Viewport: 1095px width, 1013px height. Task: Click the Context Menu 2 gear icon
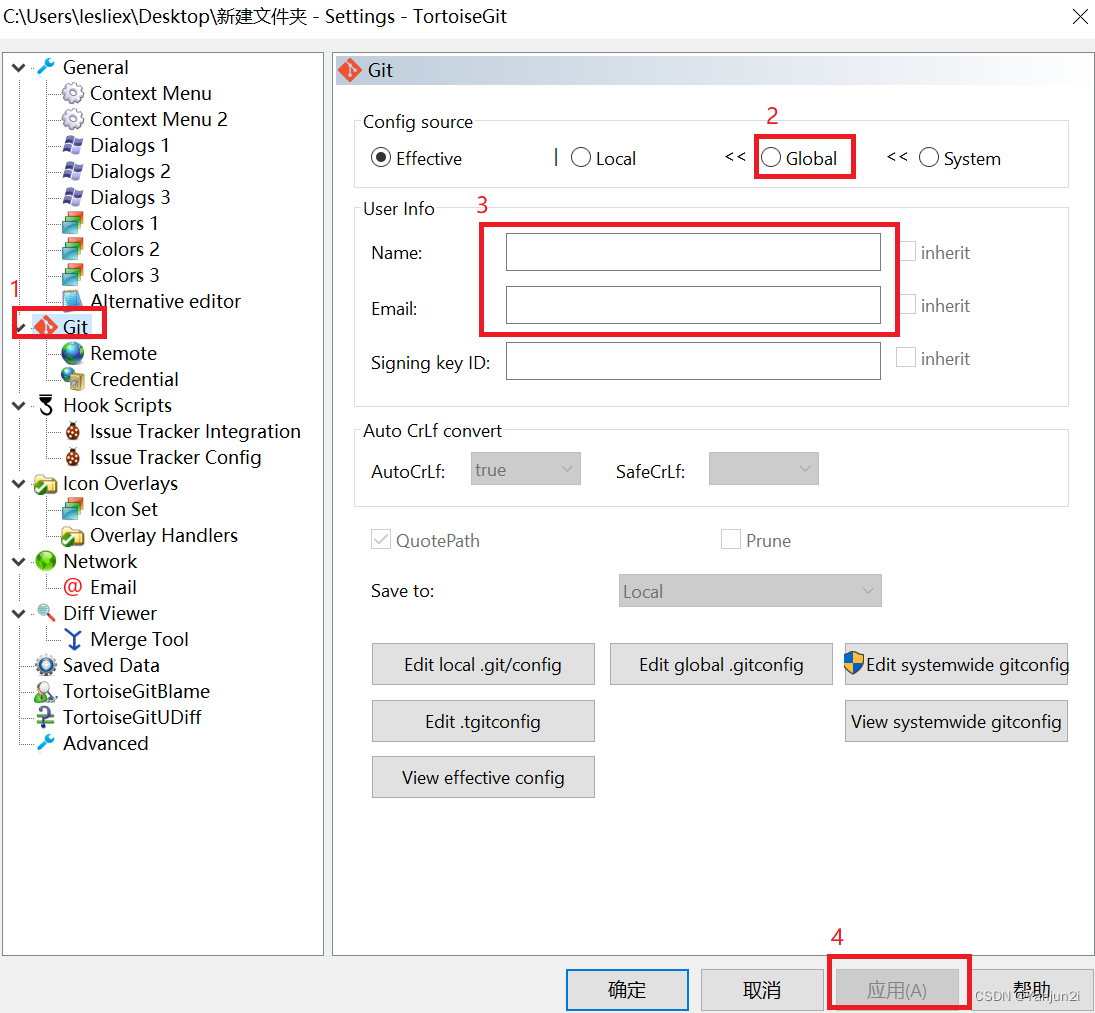tap(73, 119)
